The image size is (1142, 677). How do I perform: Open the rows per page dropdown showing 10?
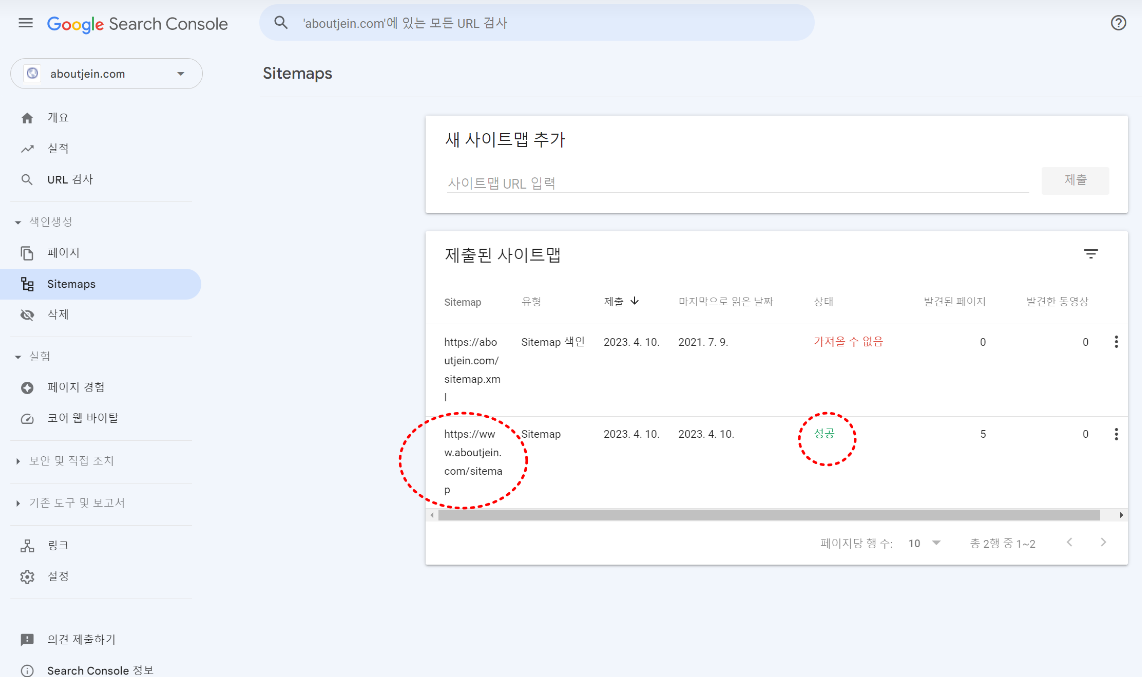[924, 543]
